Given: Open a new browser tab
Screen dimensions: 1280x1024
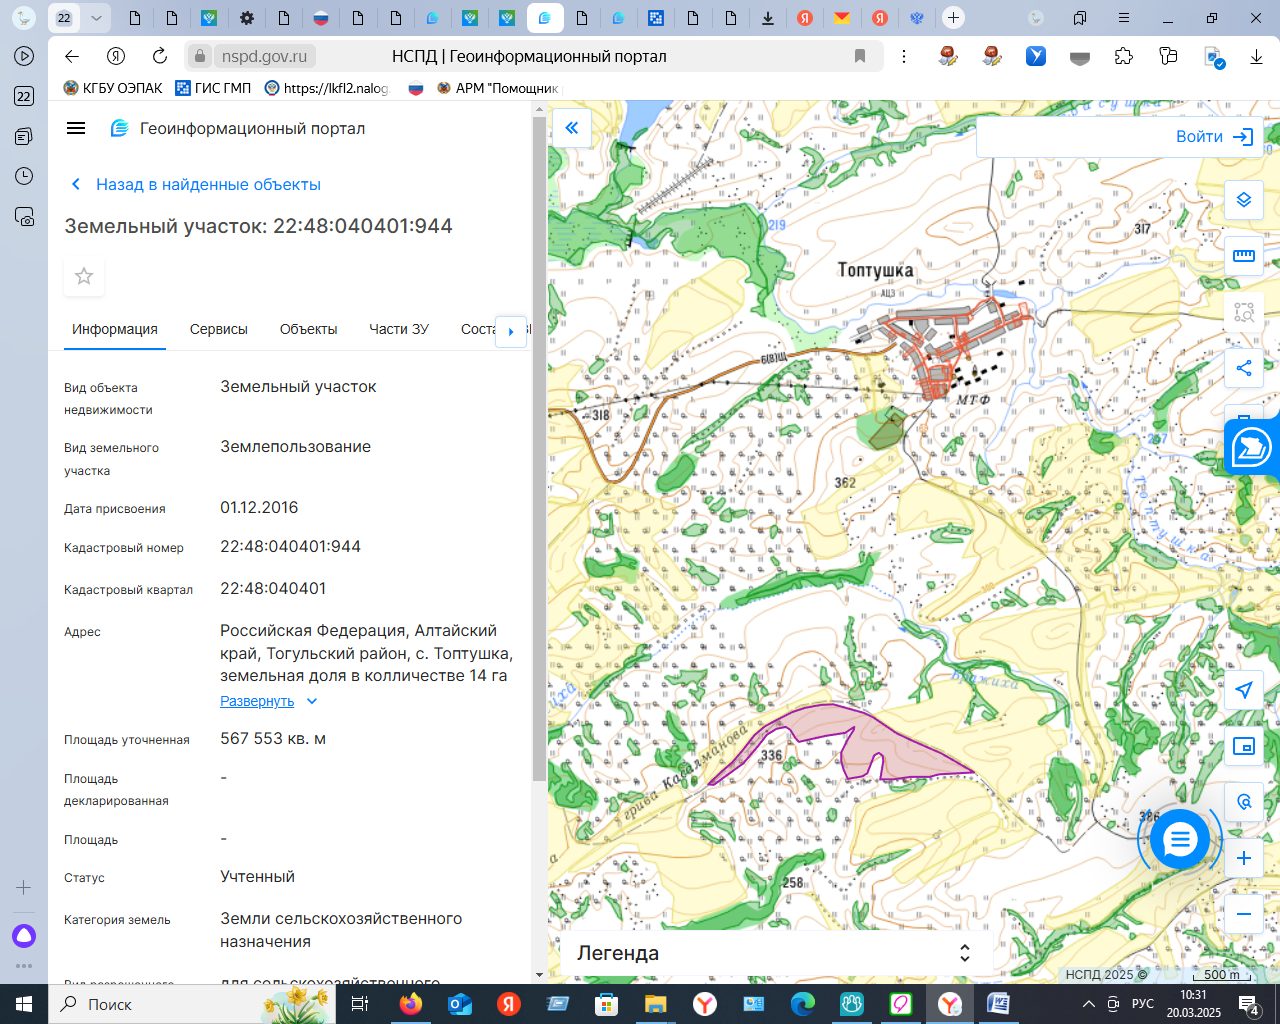Looking at the screenshot, I should coord(954,18).
